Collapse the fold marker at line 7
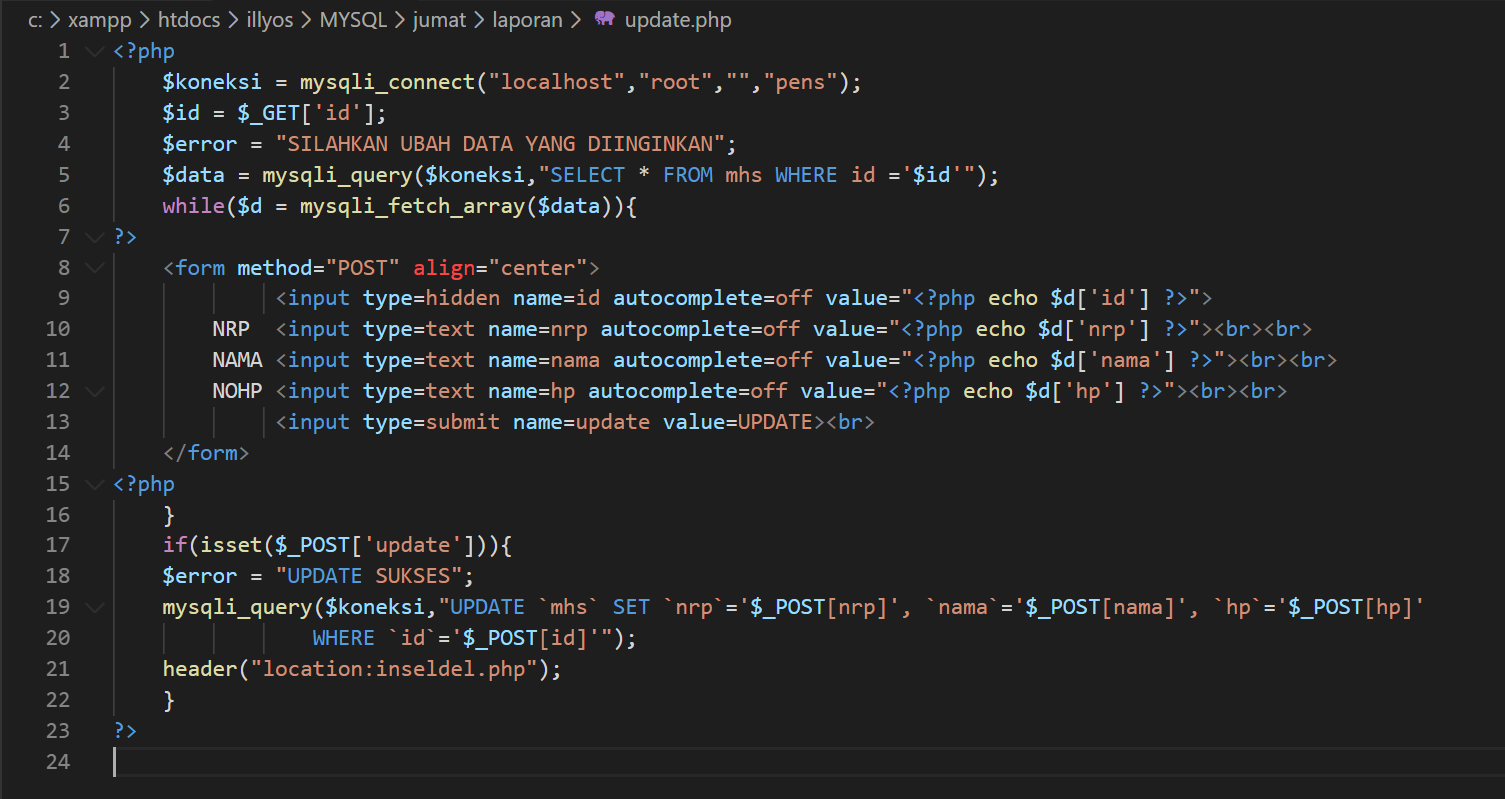 tap(94, 236)
